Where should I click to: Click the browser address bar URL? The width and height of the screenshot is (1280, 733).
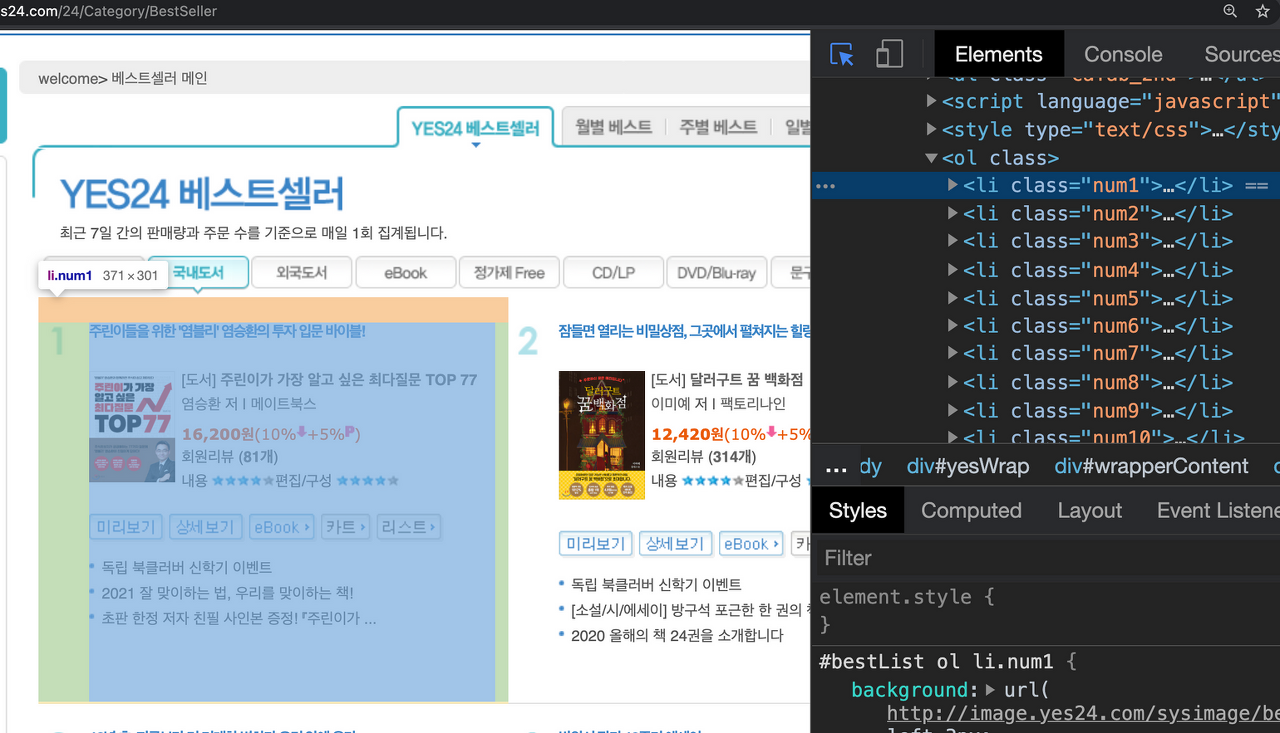pyautogui.click(x=108, y=11)
